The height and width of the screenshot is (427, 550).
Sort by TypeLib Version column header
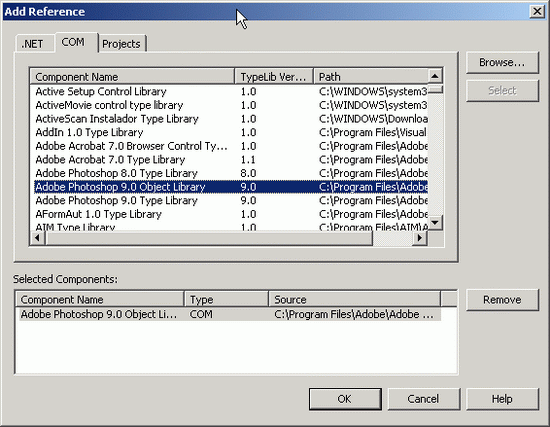click(274, 76)
